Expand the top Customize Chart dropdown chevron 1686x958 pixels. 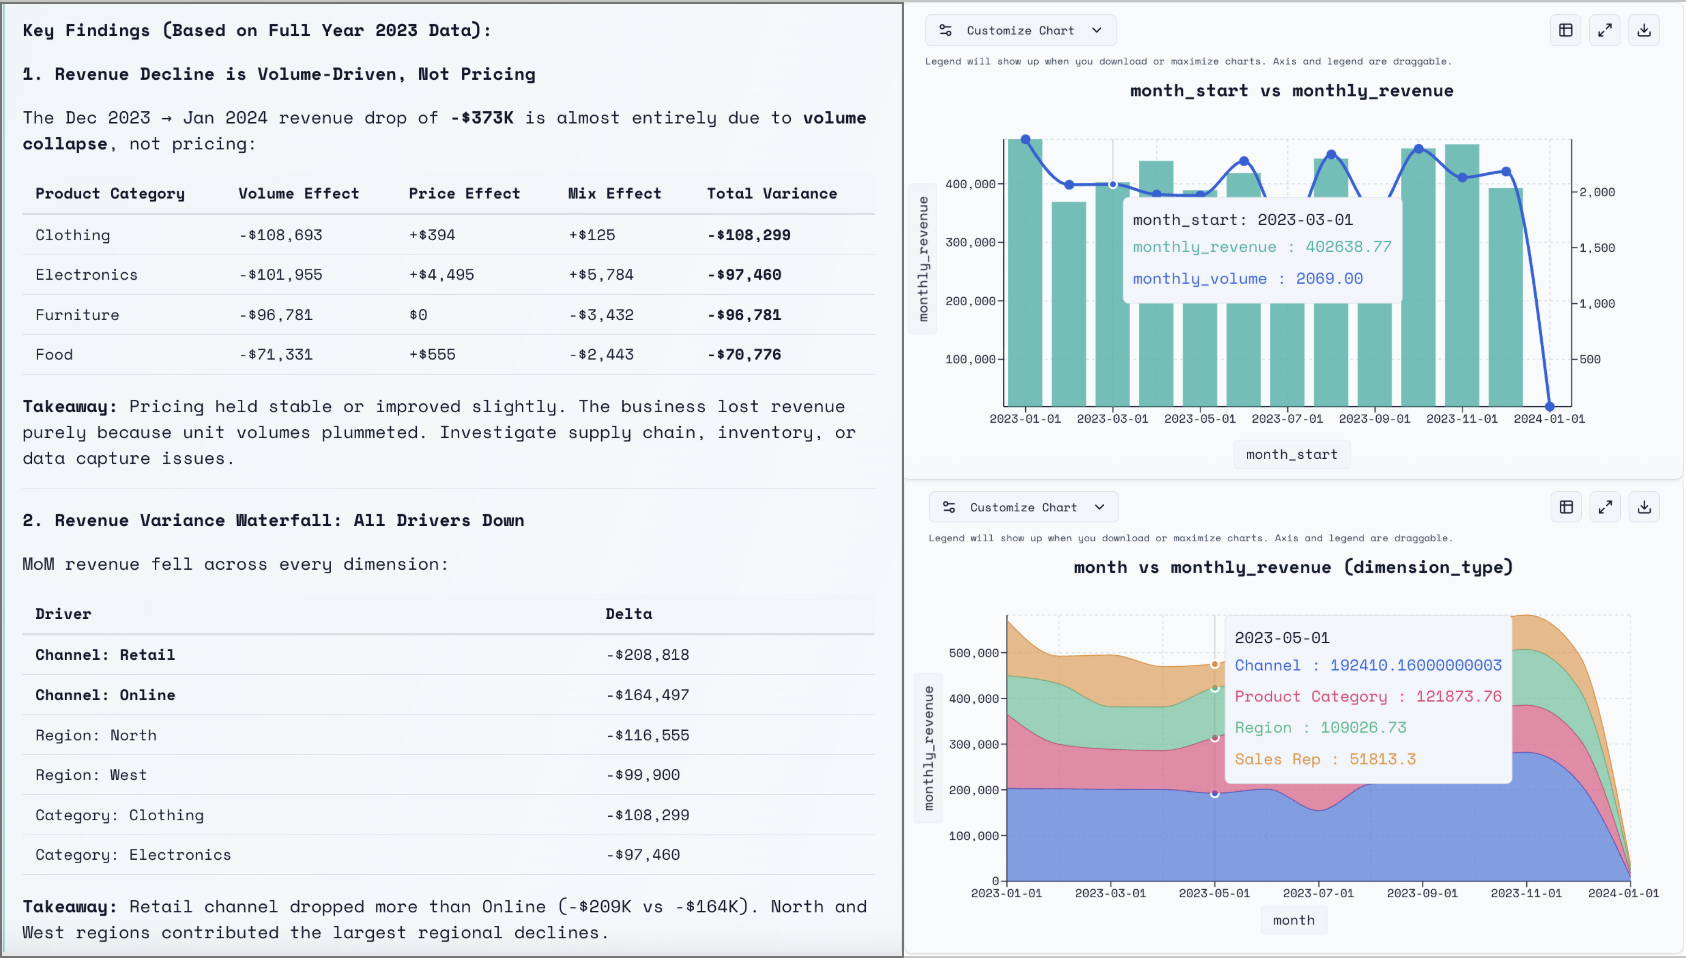(1098, 30)
